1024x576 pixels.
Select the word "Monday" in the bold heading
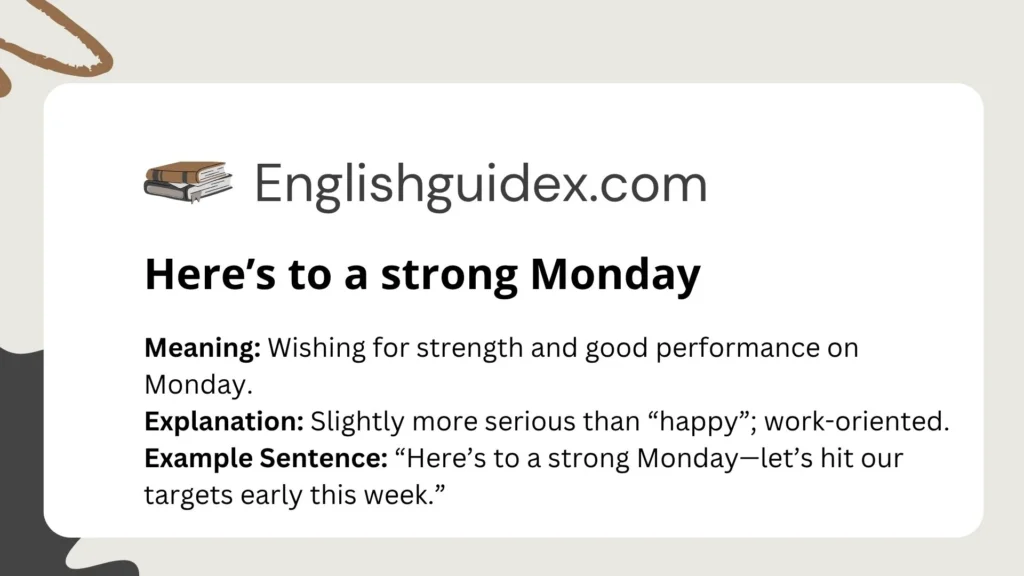(x=614, y=275)
